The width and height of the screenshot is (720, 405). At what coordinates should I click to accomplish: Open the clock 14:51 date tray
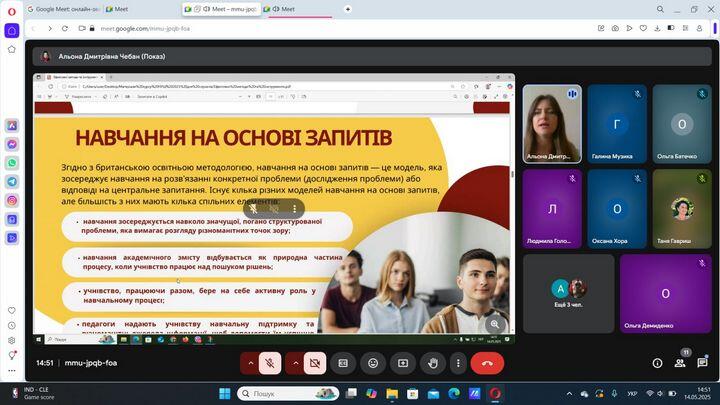700,394
